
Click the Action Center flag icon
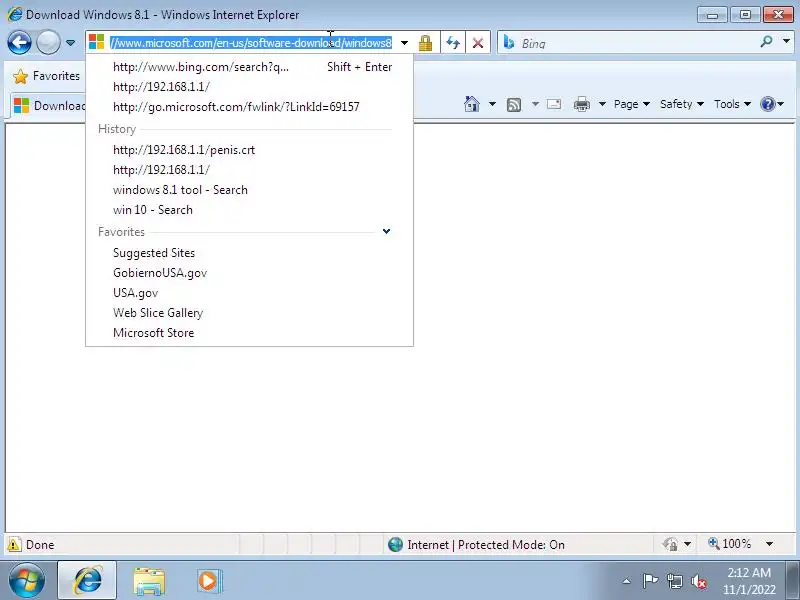[650, 581]
